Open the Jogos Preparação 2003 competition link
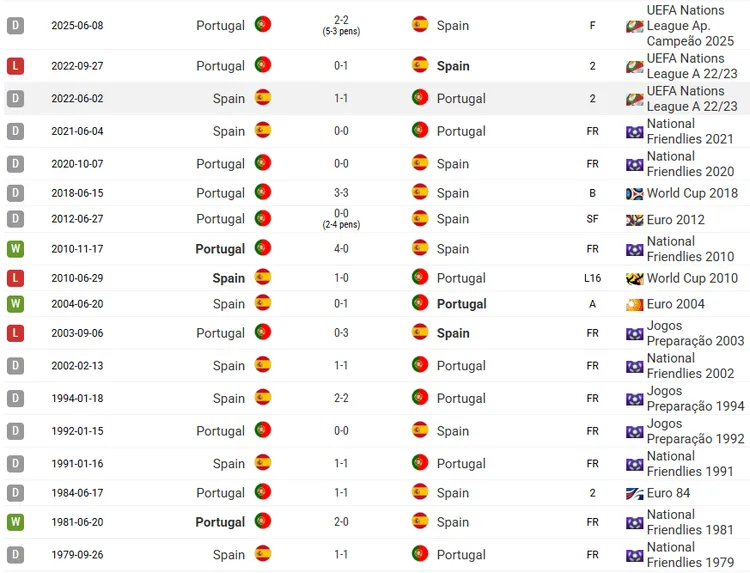 695,333
